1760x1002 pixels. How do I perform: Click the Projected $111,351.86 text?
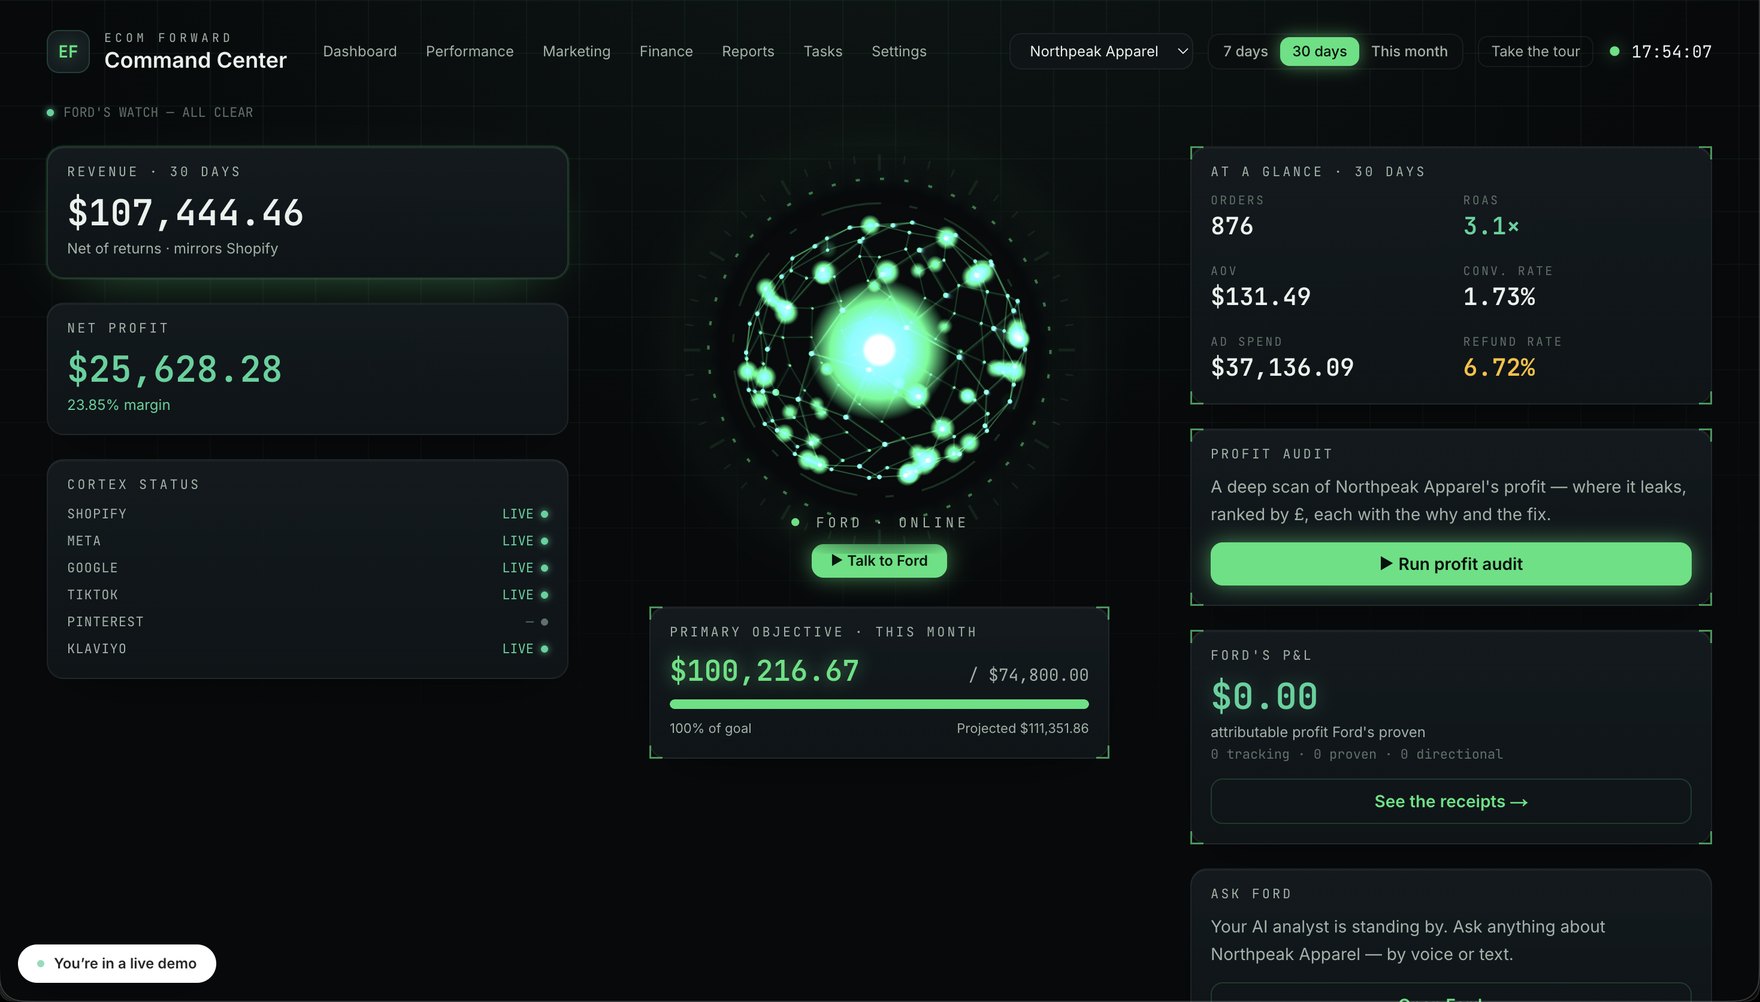1022,728
